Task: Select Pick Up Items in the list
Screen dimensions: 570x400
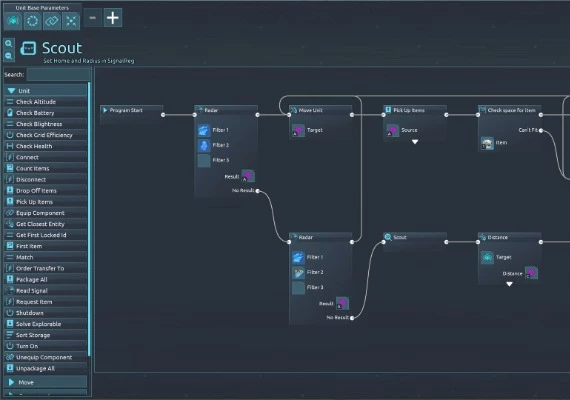Action: click(x=45, y=202)
